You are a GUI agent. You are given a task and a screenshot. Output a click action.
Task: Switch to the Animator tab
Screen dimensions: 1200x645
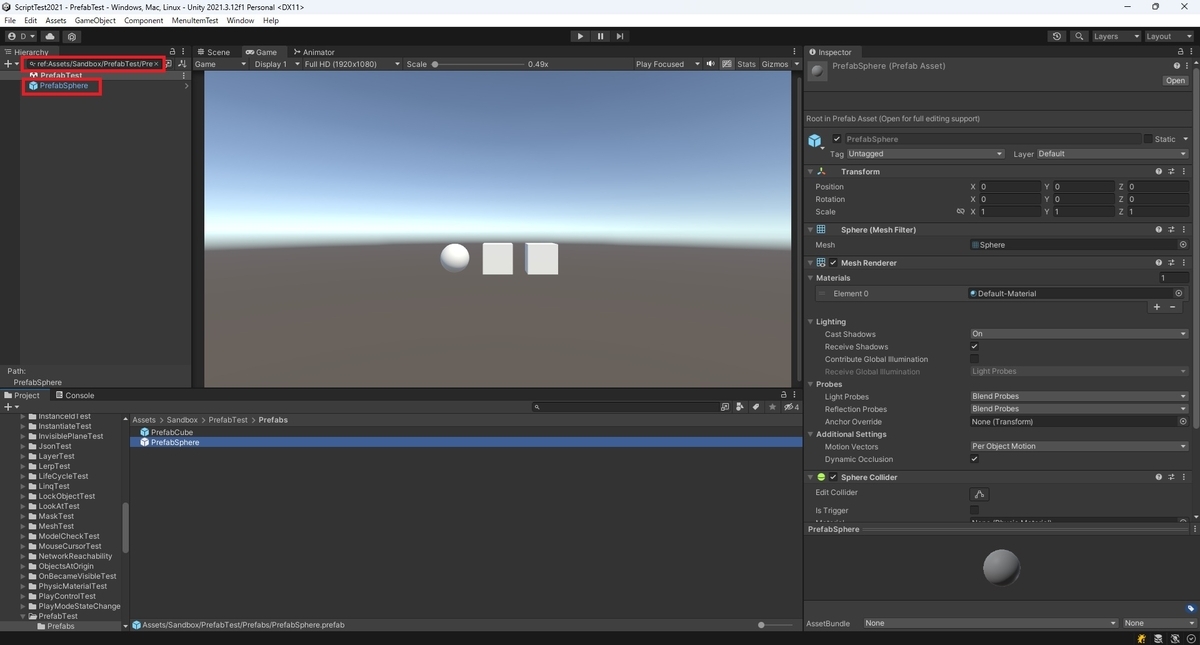314,52
